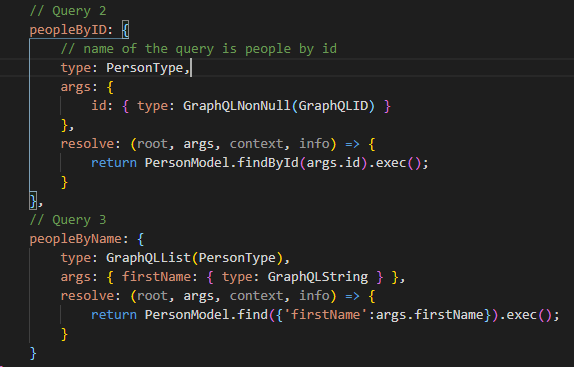Click the highlighted closing brace of peopleByID
This screenshot has height=367, width=574.
pos(33,201)
